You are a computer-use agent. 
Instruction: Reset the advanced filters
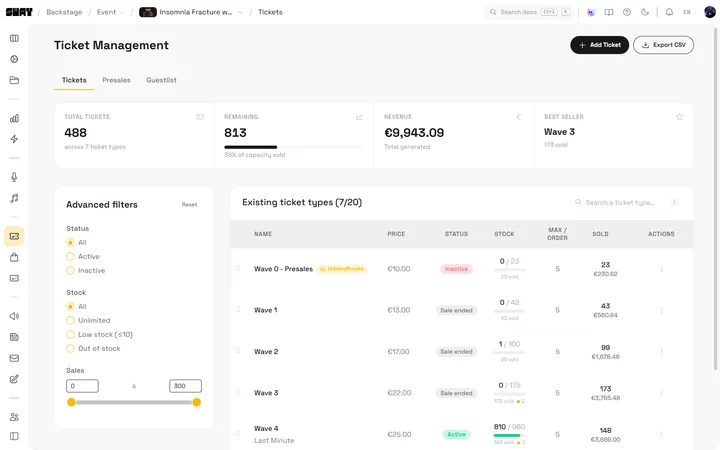tap(189, 205)
